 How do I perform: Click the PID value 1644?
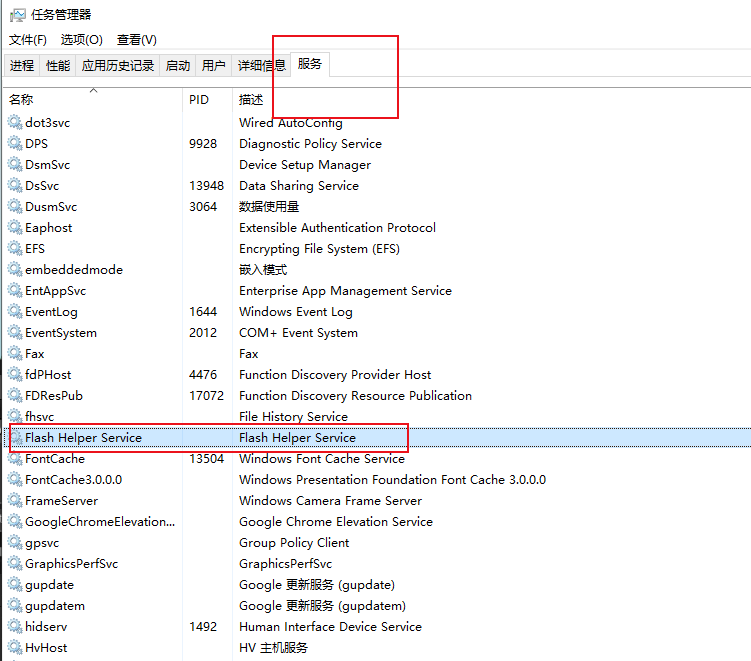pyautogui.click(x=203, y=312)
